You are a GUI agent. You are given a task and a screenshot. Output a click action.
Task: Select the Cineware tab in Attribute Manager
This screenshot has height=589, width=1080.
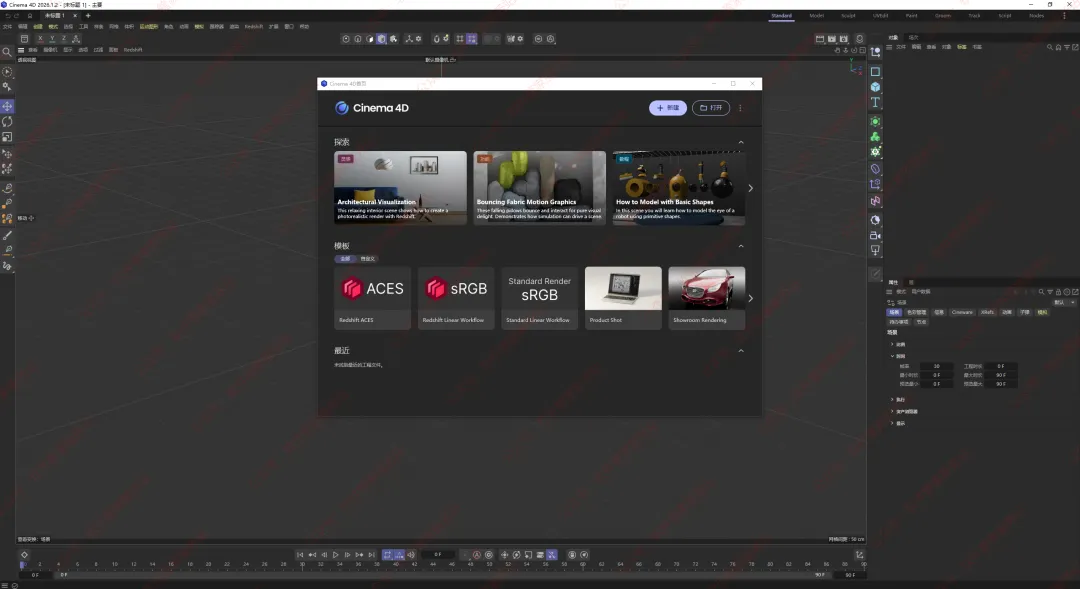tap(962, 312)
